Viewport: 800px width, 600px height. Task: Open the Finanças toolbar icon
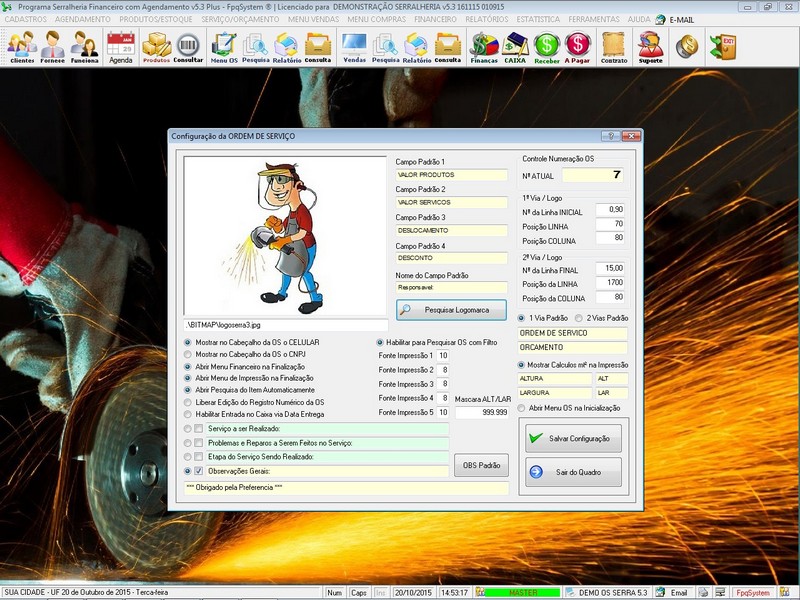(484, 46)
